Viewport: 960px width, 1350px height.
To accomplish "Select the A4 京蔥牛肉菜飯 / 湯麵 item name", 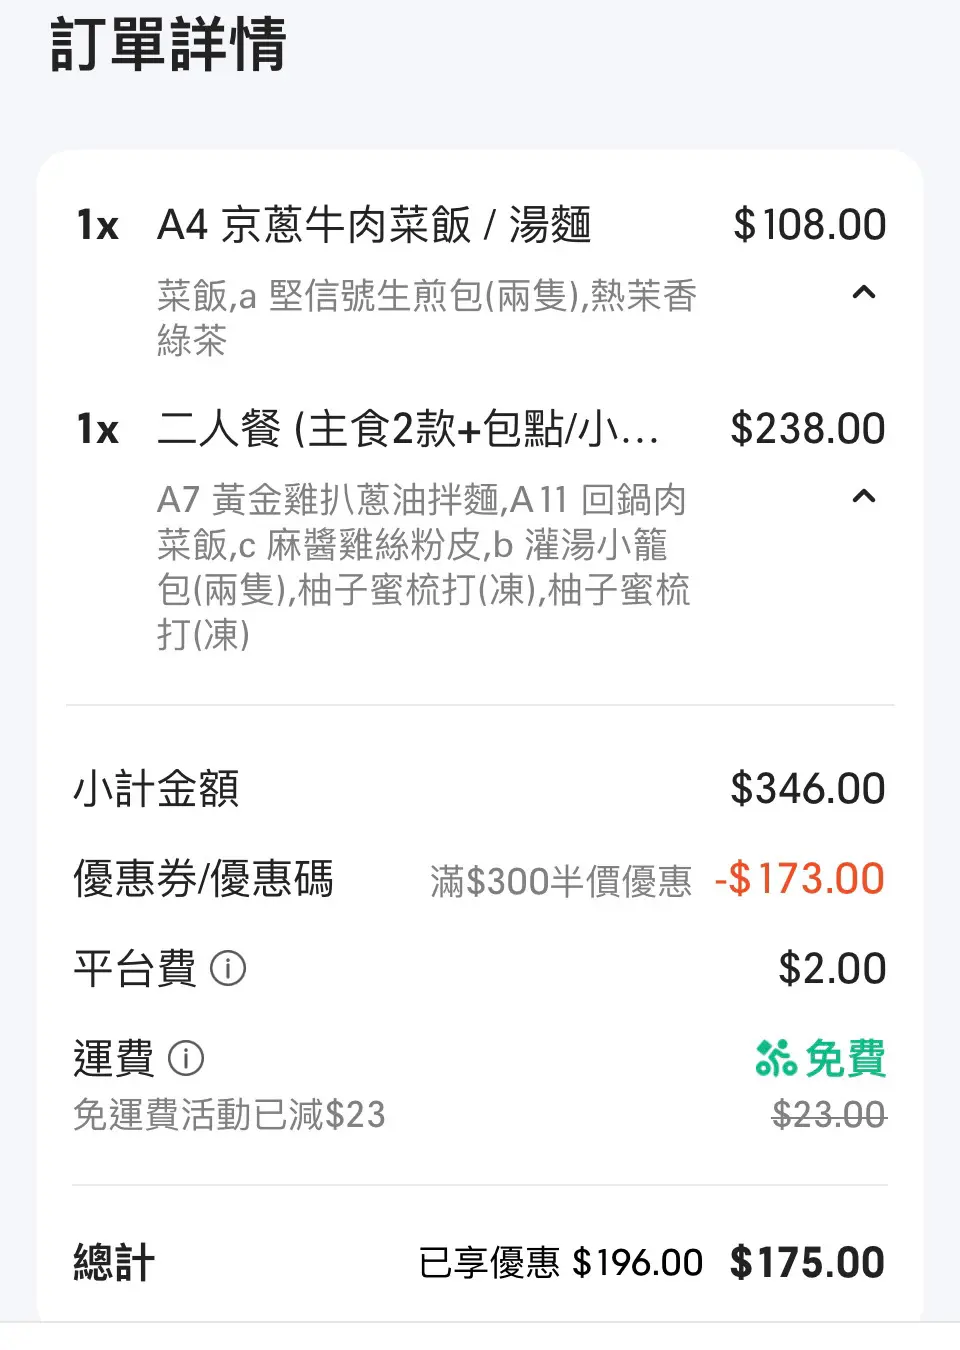I will click(374, 225).
